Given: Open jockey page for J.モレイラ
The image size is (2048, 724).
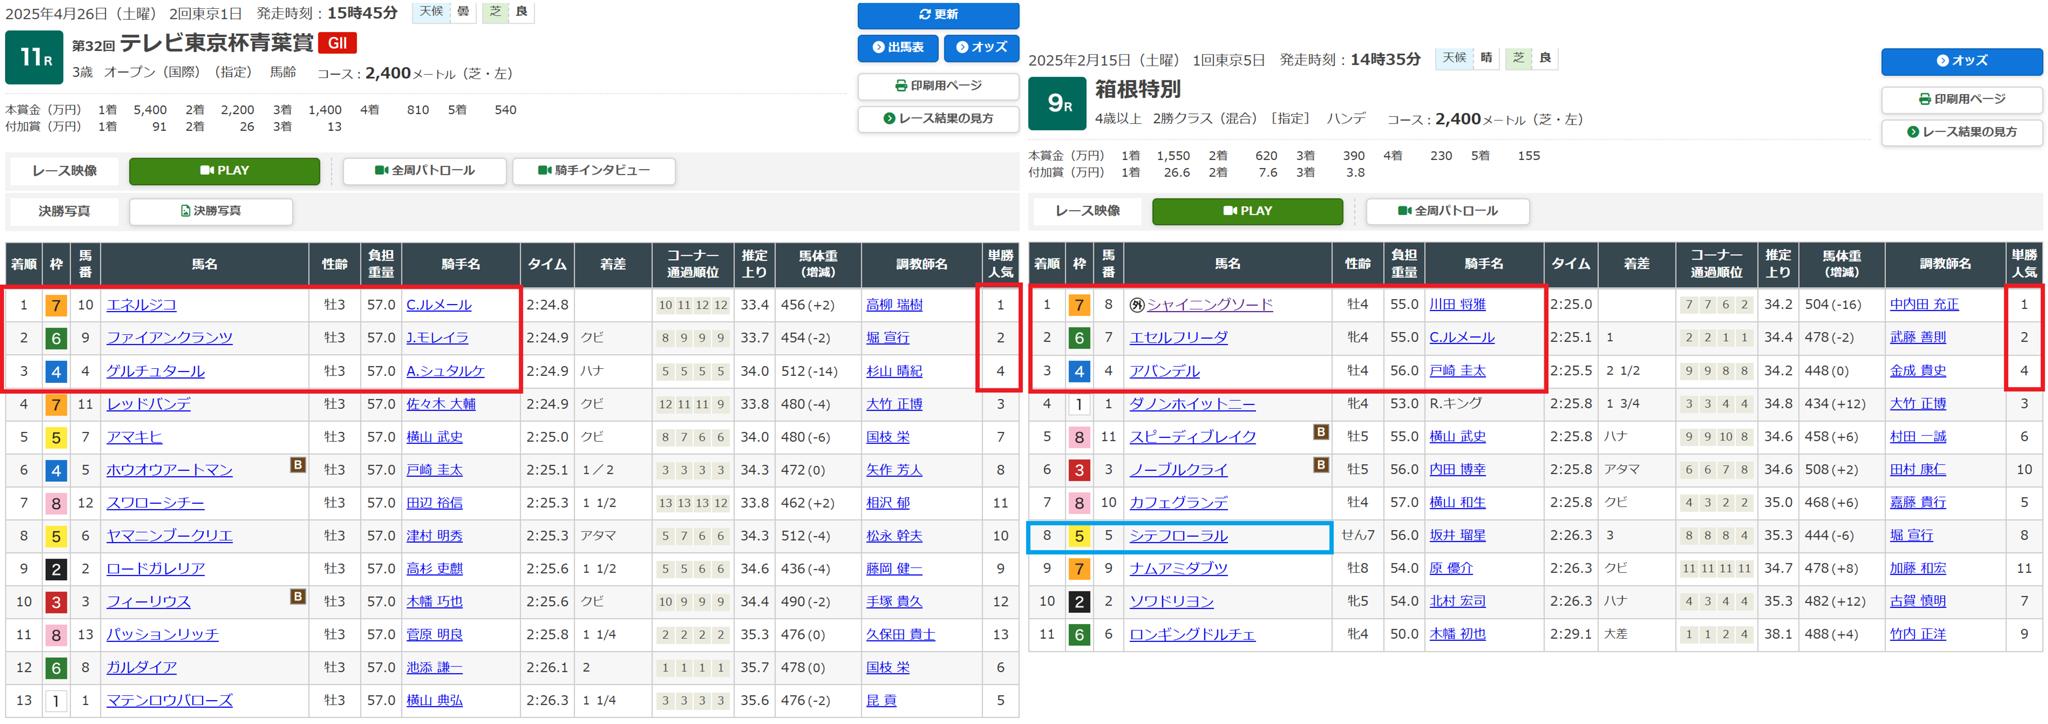Looking at the screenshot, I should tap(437, 338).
